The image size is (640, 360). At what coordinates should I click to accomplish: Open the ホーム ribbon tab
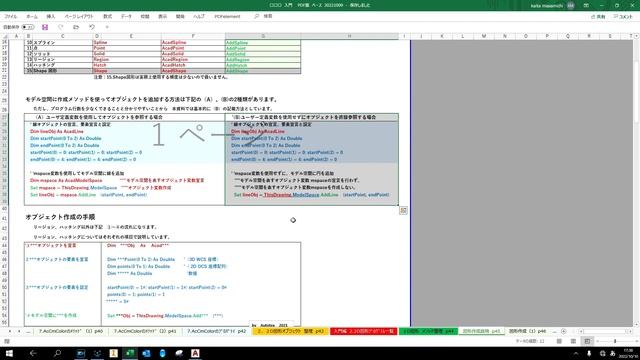click(32, 16)
